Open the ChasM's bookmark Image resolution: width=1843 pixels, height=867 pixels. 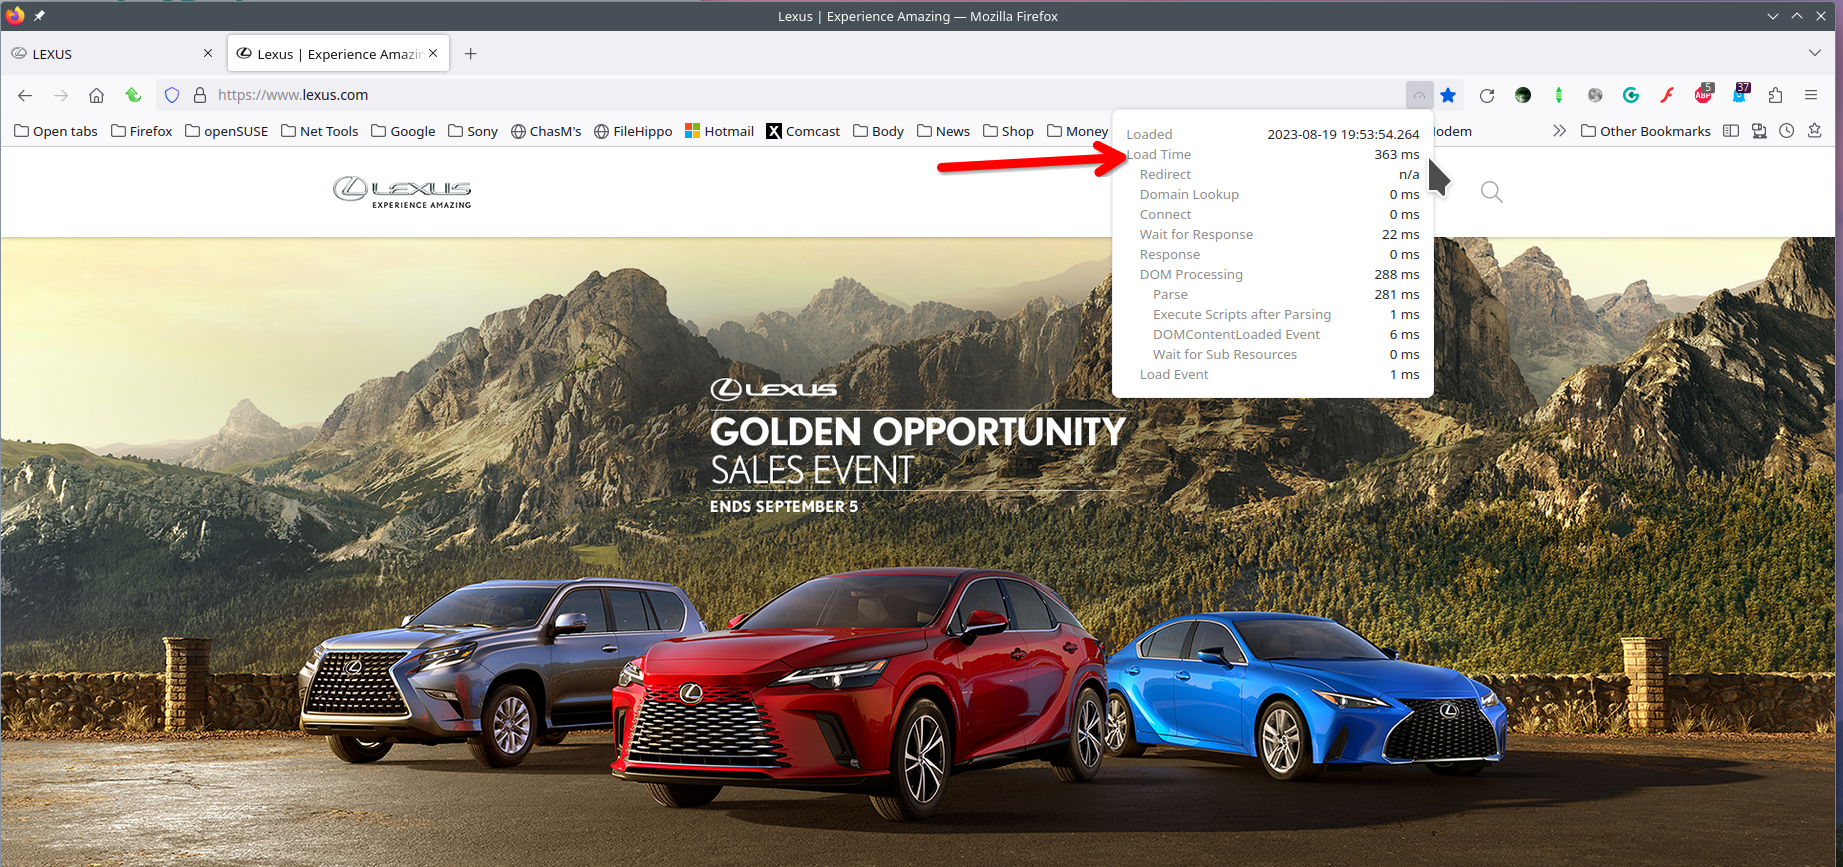[546, 131]
